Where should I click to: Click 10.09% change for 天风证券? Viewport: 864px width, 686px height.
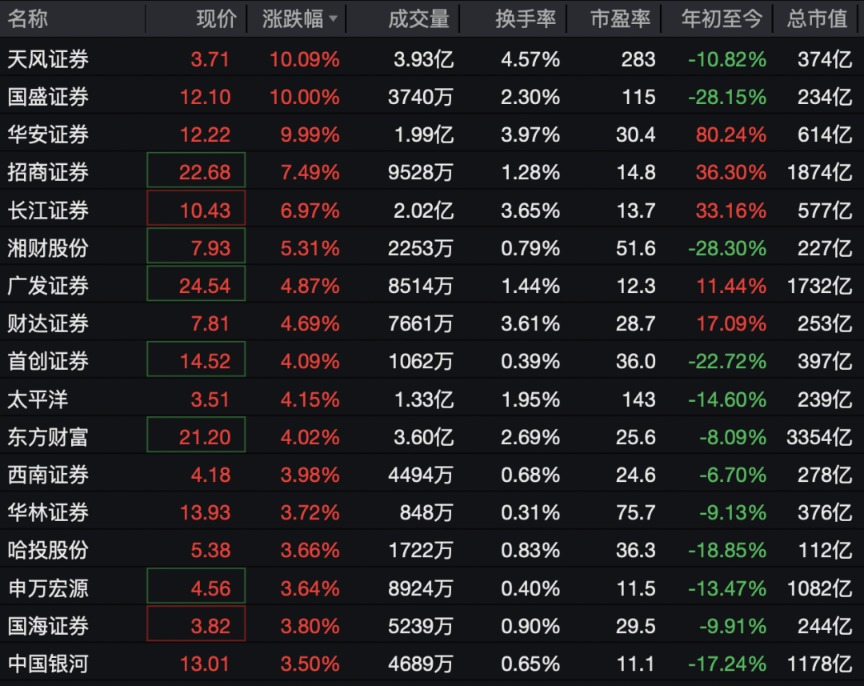304,60
